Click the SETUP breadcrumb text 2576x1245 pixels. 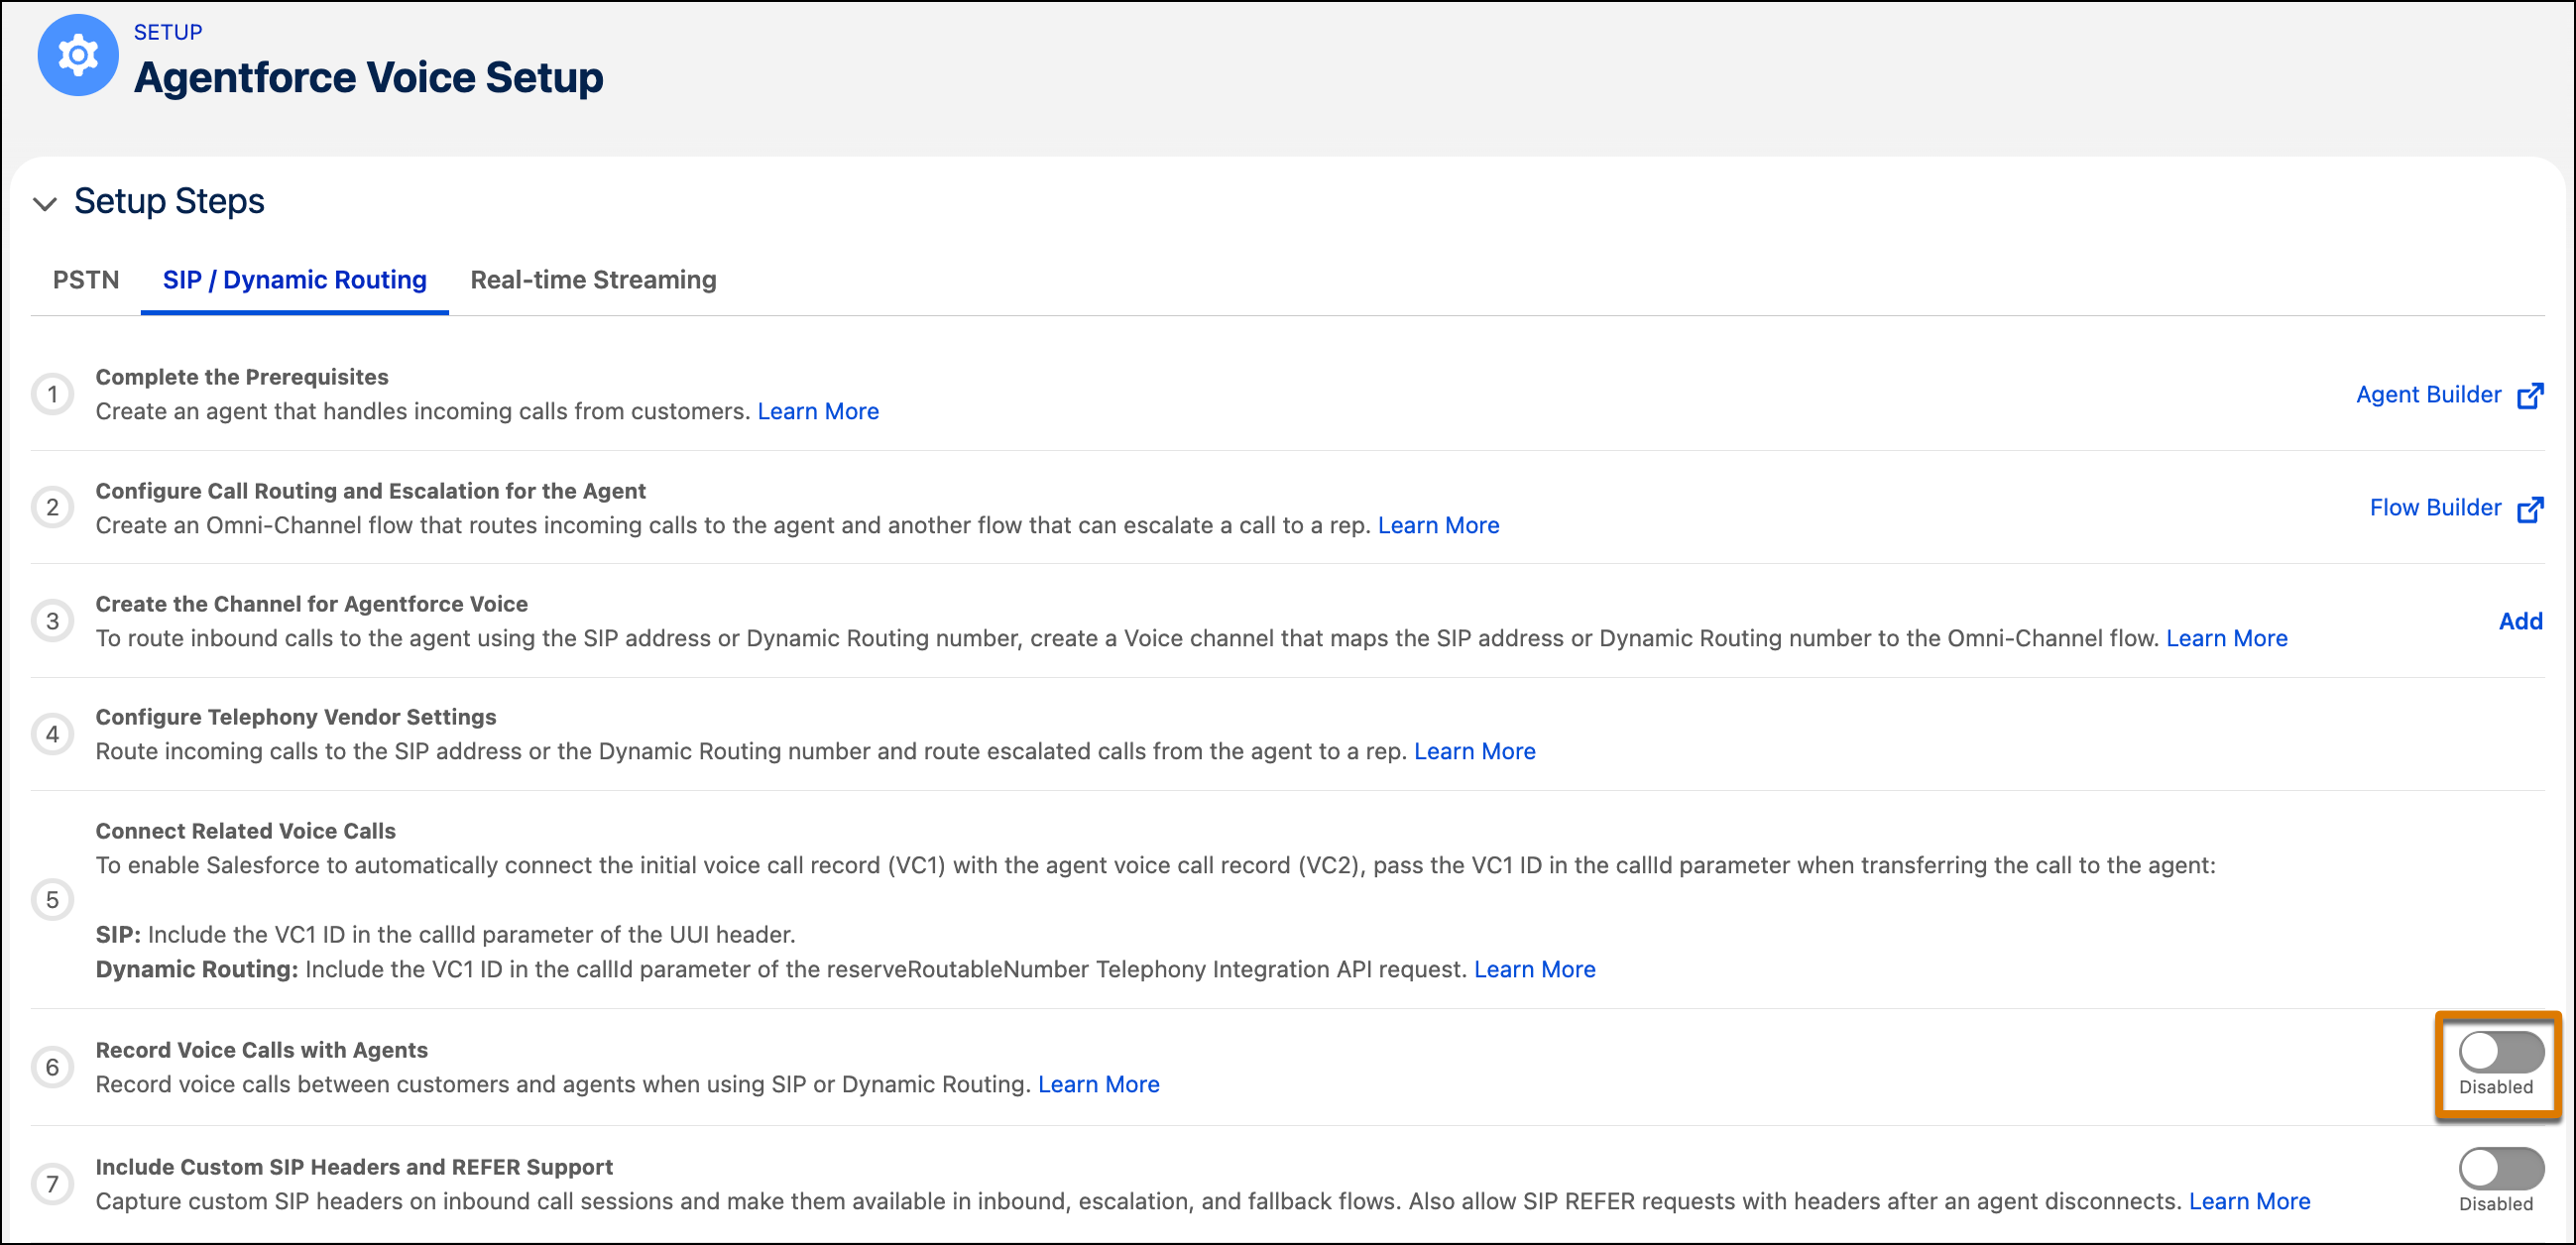[168, 32]
